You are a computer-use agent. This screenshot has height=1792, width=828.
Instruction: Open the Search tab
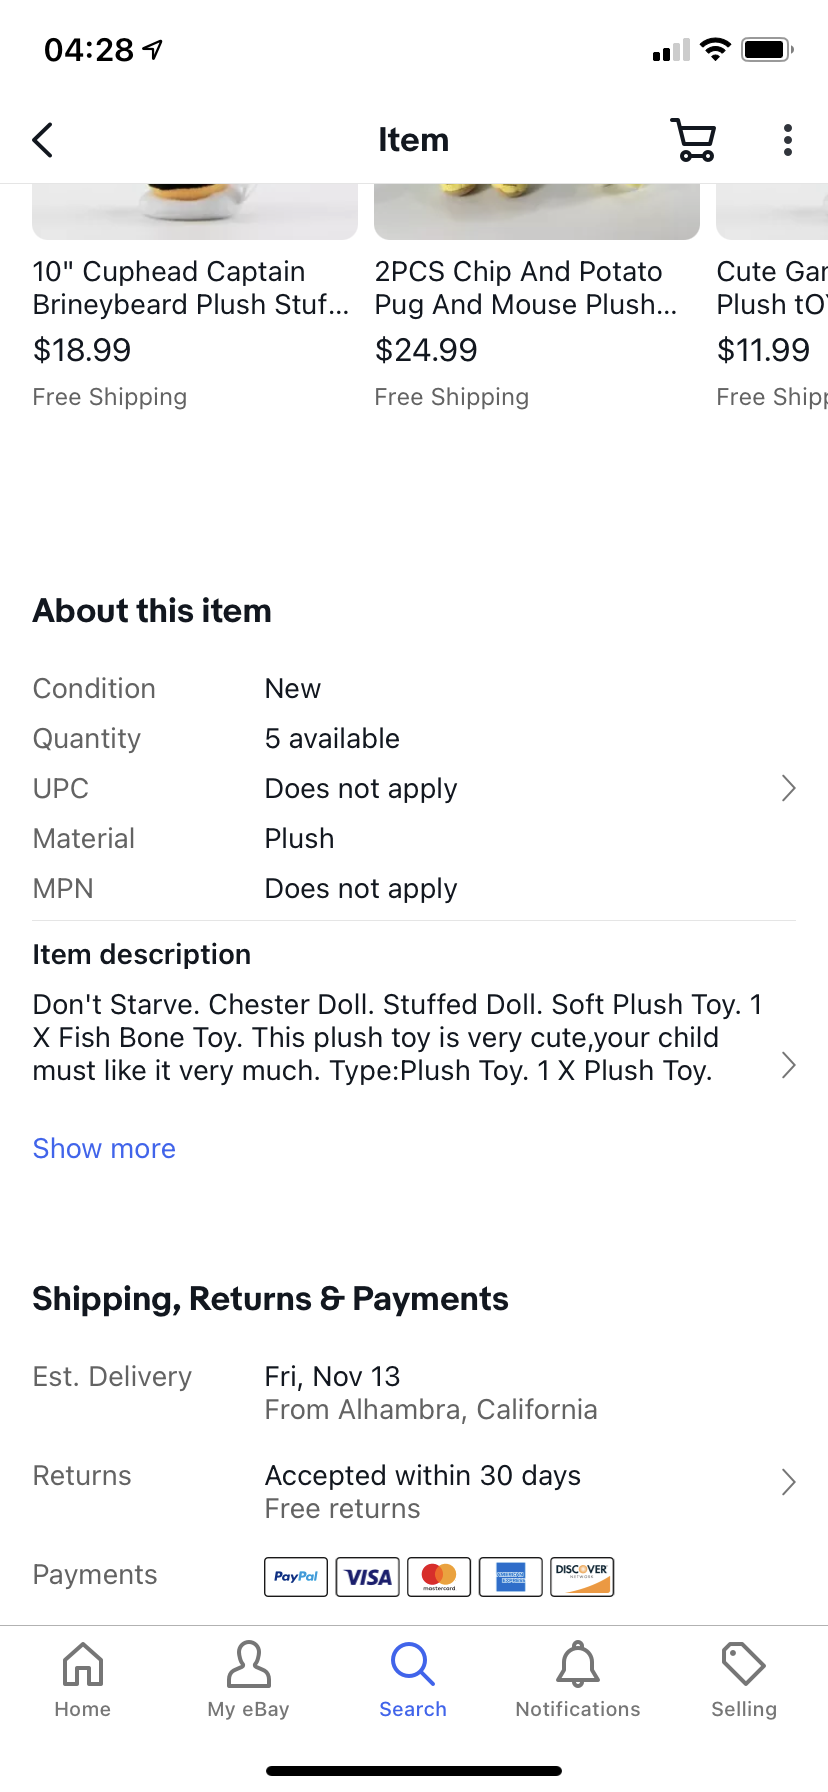point(413,1680)
